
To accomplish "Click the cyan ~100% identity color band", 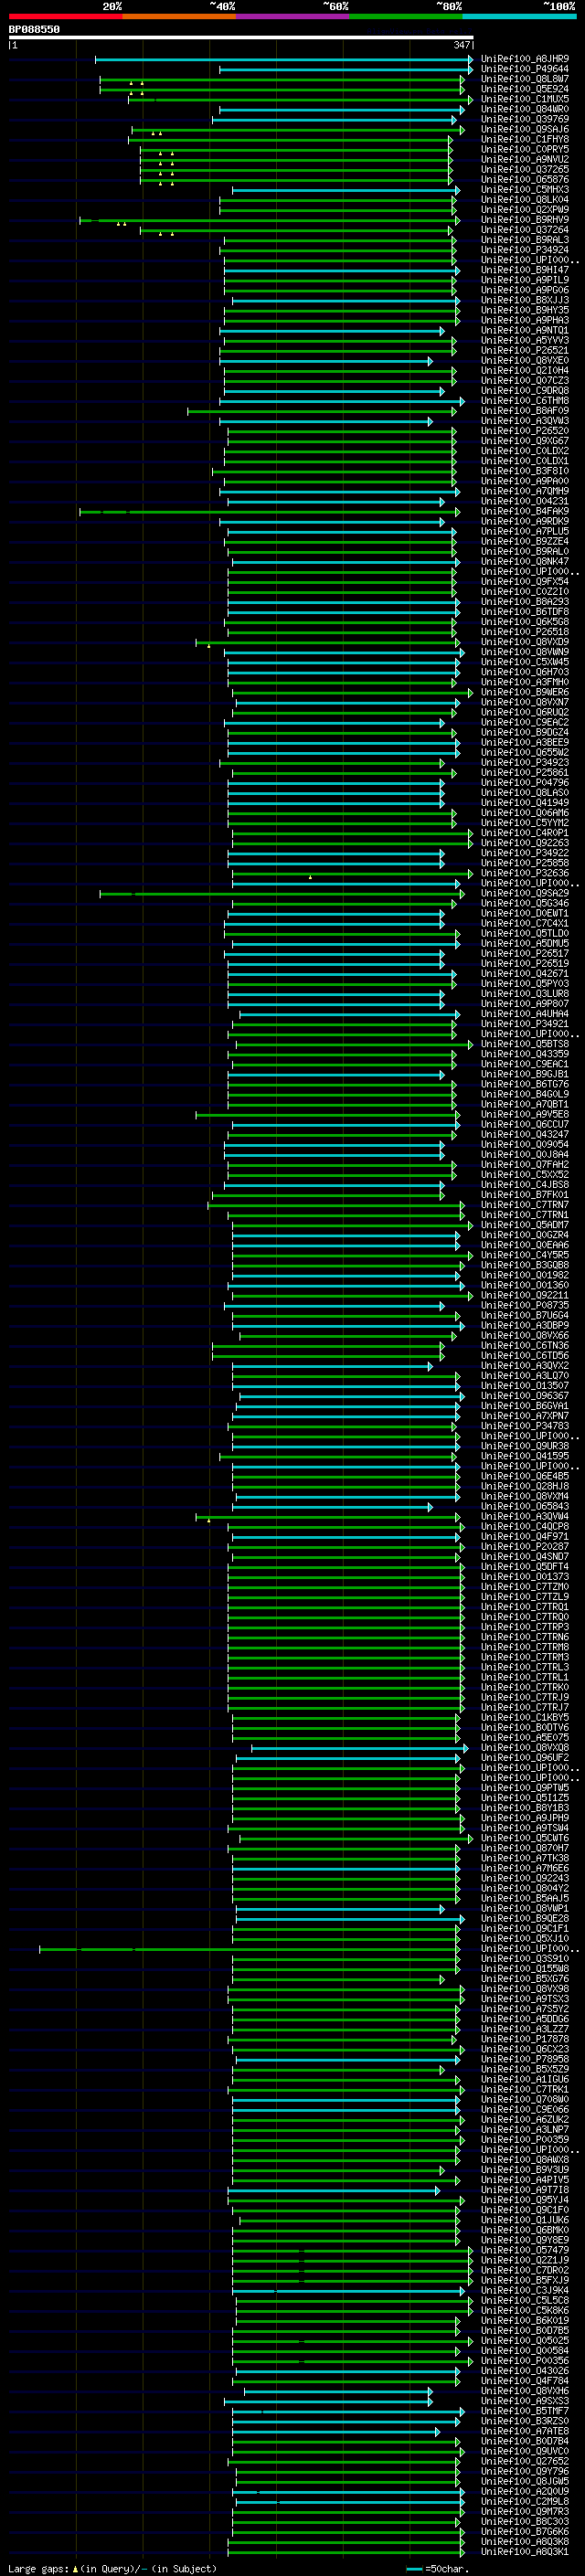I will pyautogui.click(x=520, y=16).
